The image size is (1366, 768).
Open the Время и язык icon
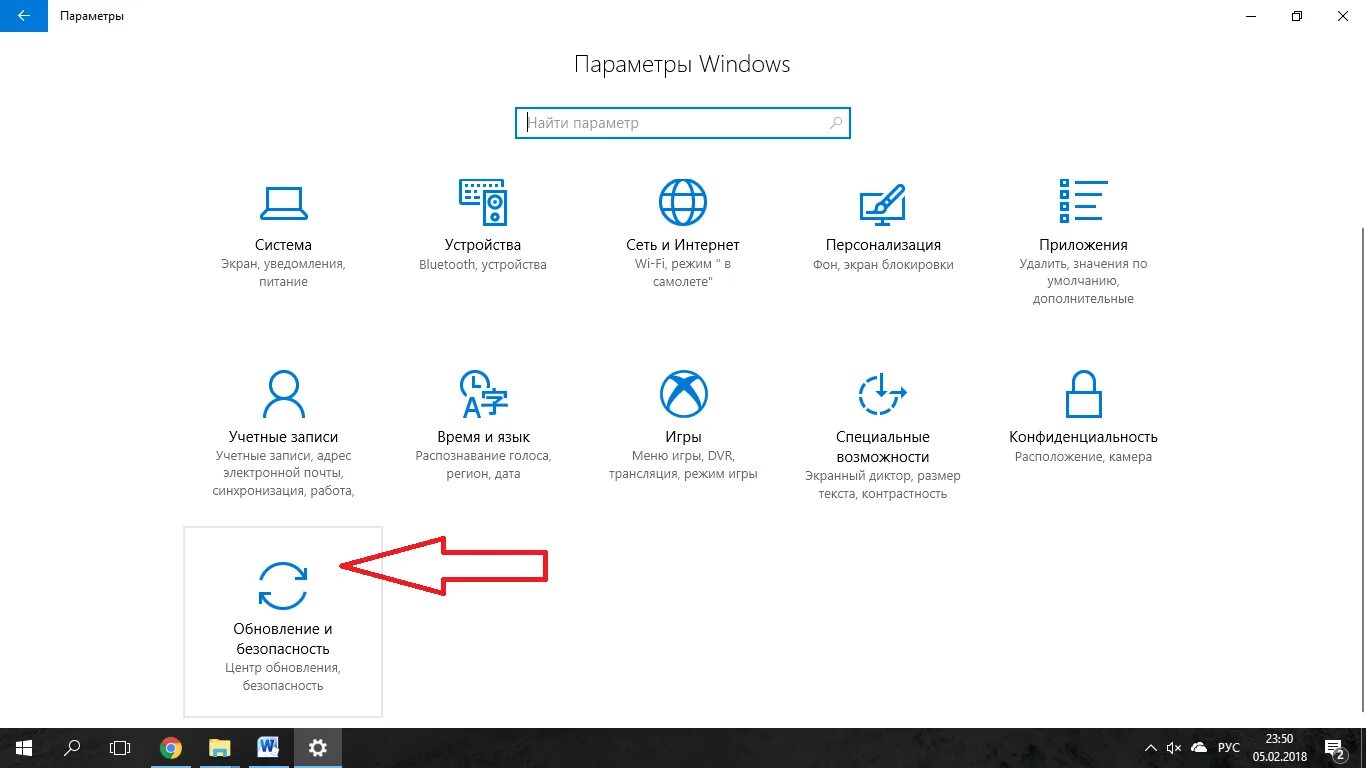(483, 394)
